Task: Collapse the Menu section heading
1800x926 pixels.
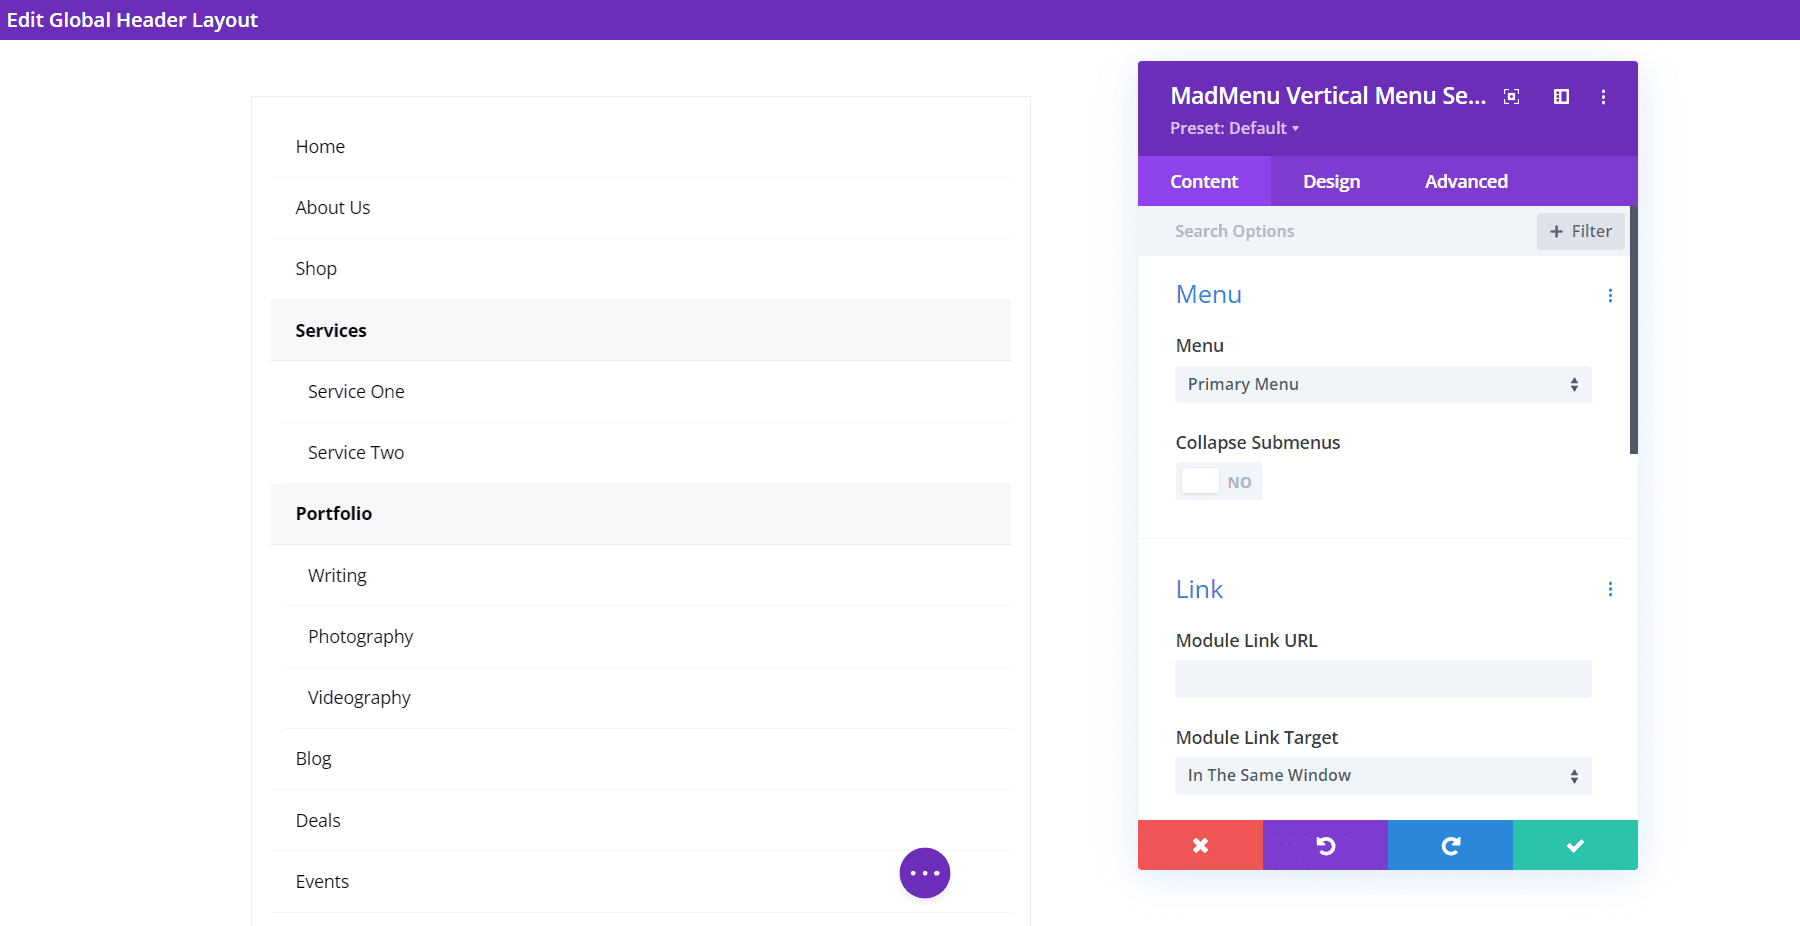Action: (1209, 294)
